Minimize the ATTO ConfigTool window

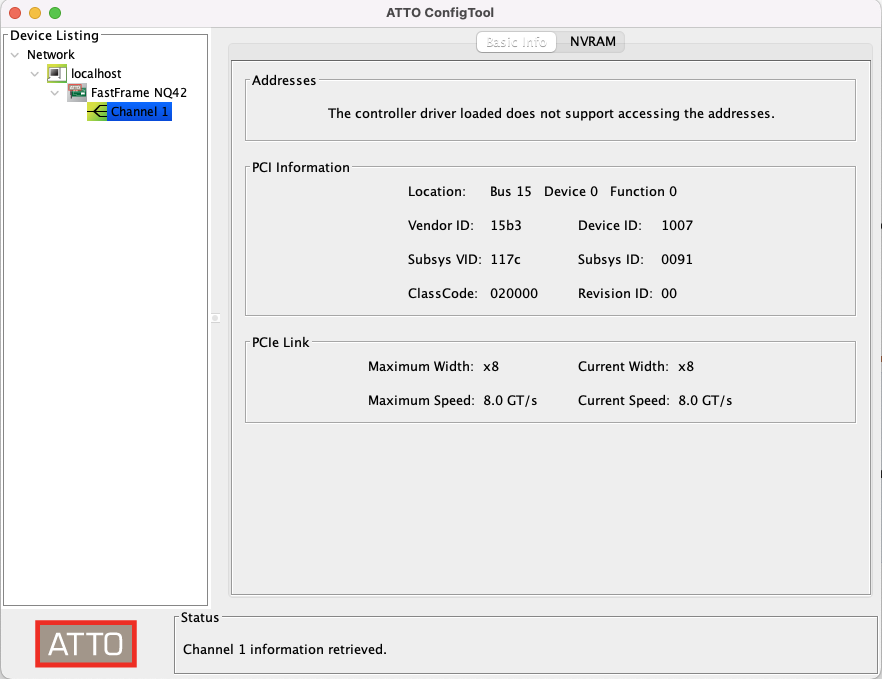(35, 12)
